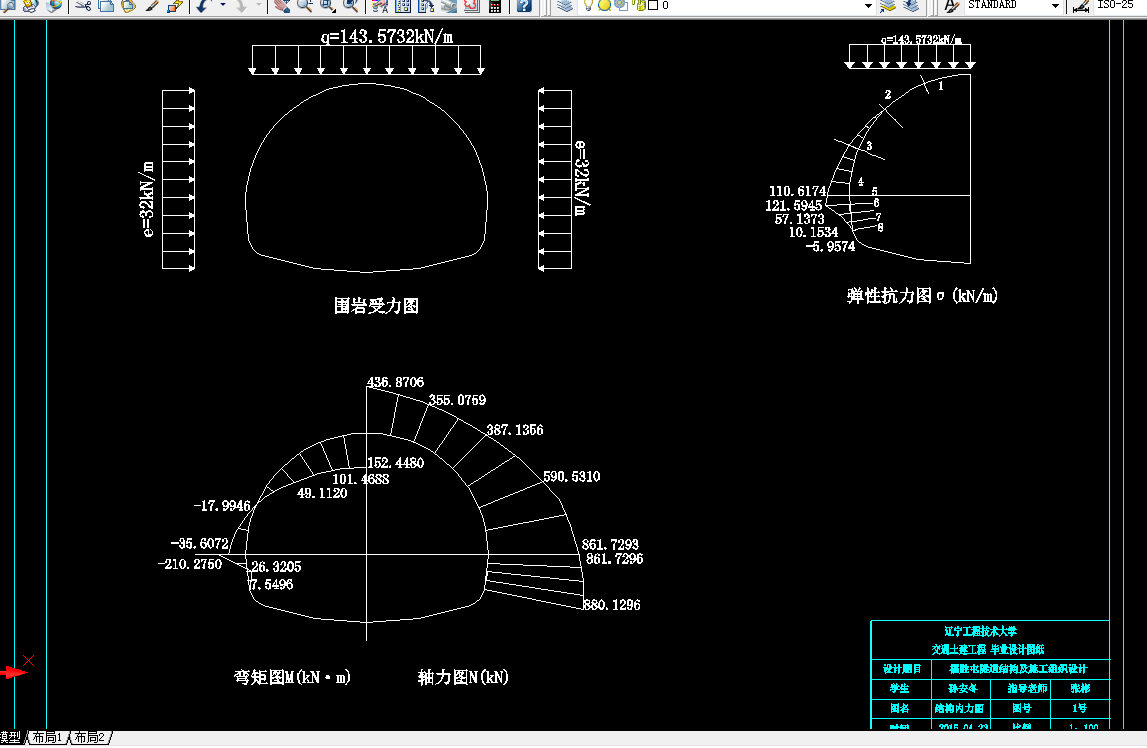This screenshot has height=748, width=1147.
Task: Activate the Pan hand tool
Action: coord(282,6)
